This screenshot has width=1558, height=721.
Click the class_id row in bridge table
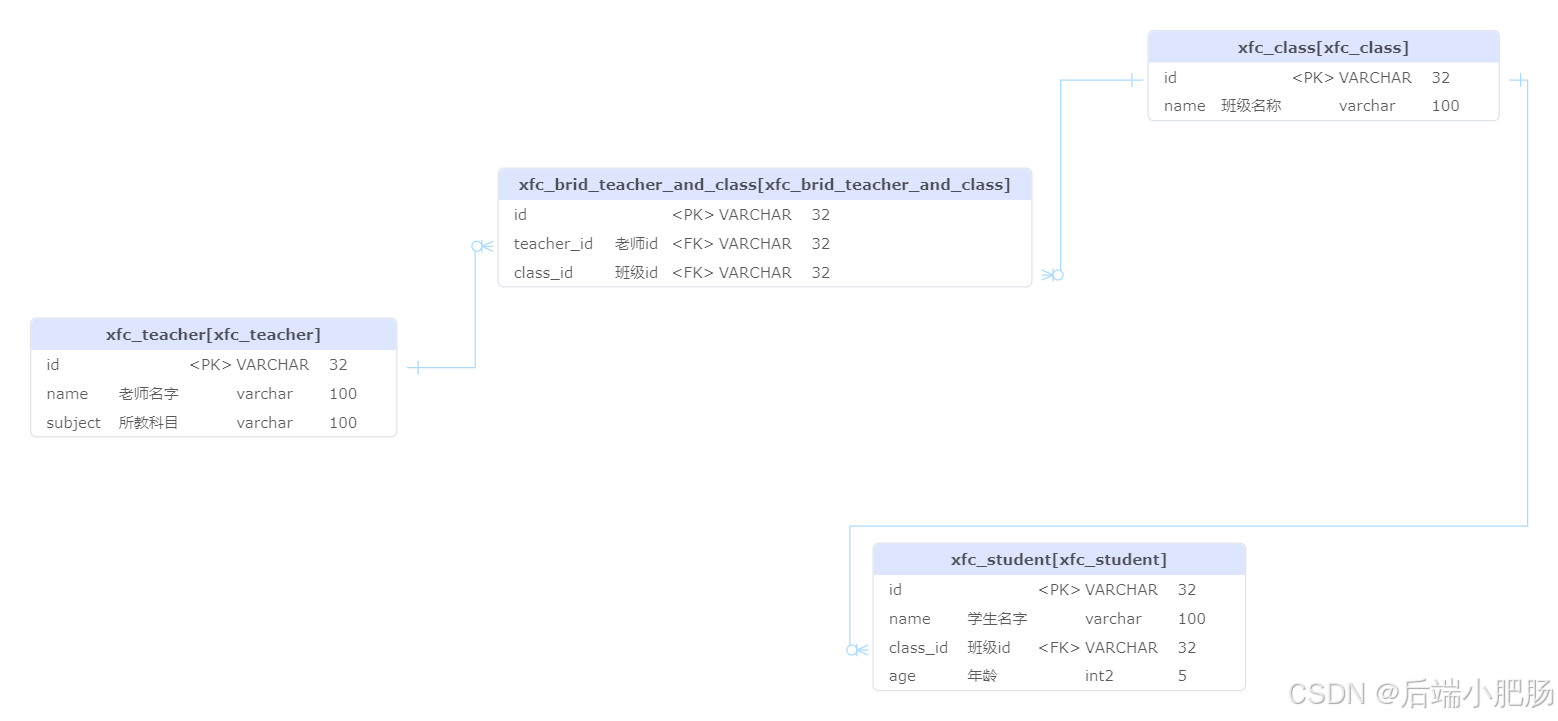pos(764,272)
